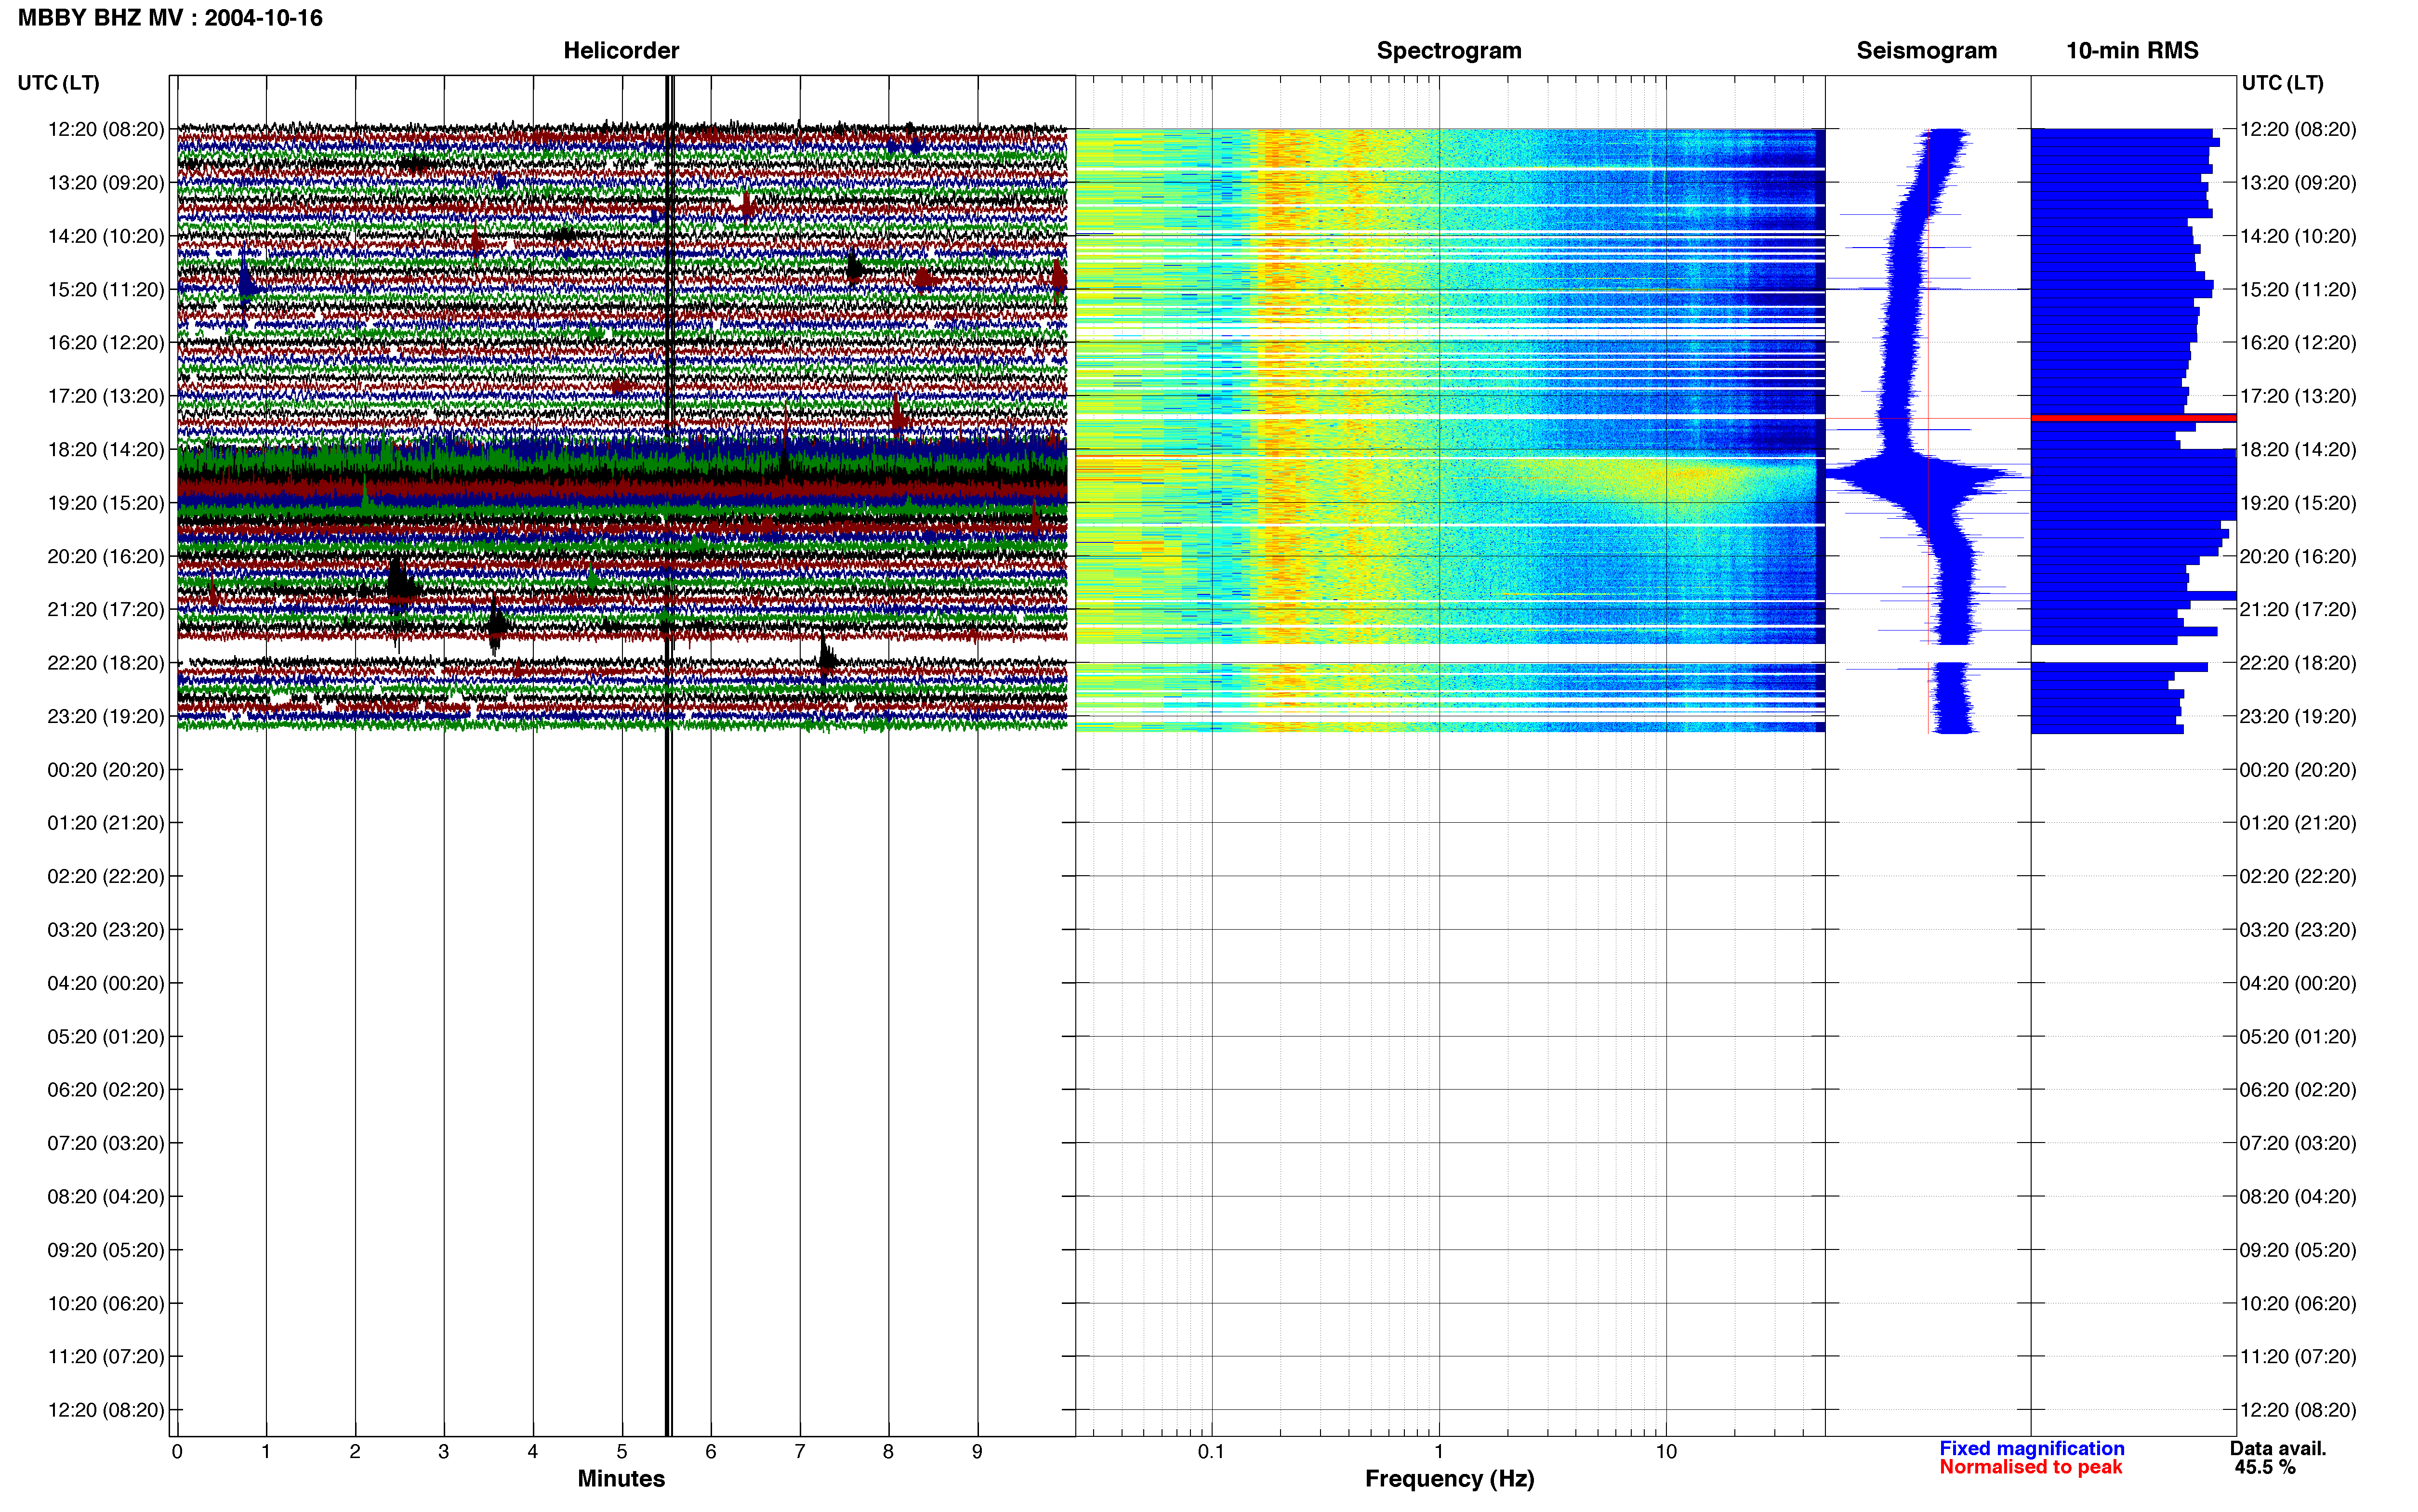Screen dimensions: 2418x1512
Task: Click minute tick label '0' on helicorder
Action: (x=177, y=1451)
